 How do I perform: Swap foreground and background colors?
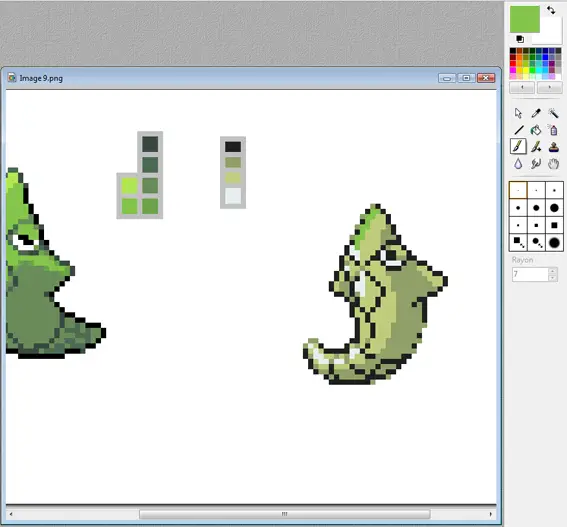coord(551,10)
